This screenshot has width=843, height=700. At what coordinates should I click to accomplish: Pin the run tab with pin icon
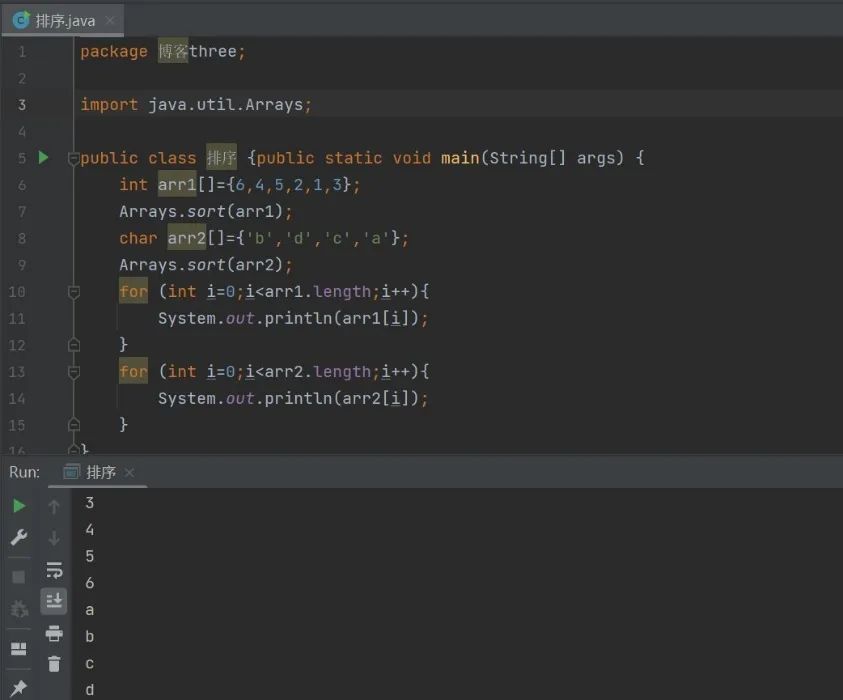point(18,688)
